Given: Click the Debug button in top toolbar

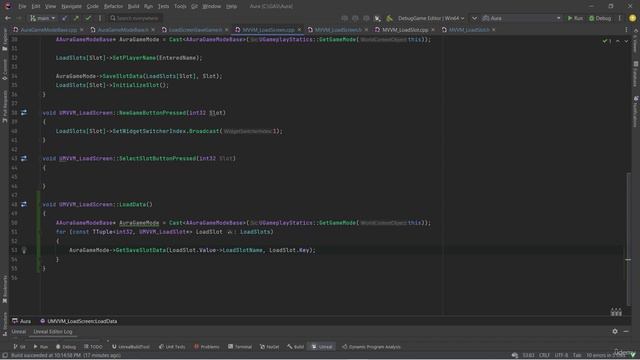Looking at the screenshot, I should point(600,18).
